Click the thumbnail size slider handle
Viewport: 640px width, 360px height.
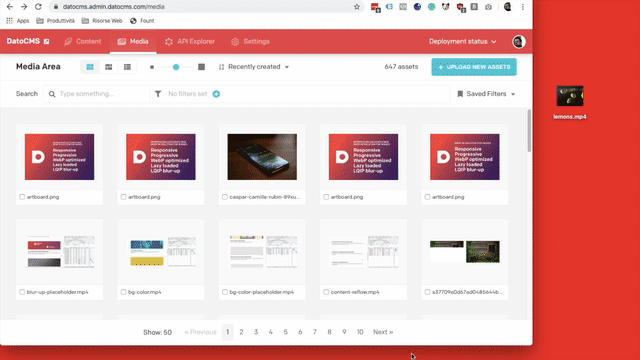click(x=176, y=67)
